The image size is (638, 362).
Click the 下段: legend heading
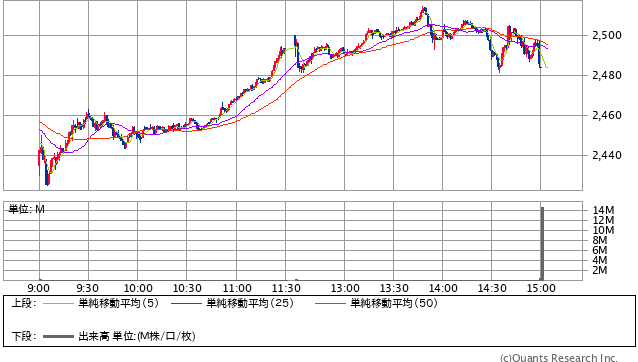pos(24,336)
